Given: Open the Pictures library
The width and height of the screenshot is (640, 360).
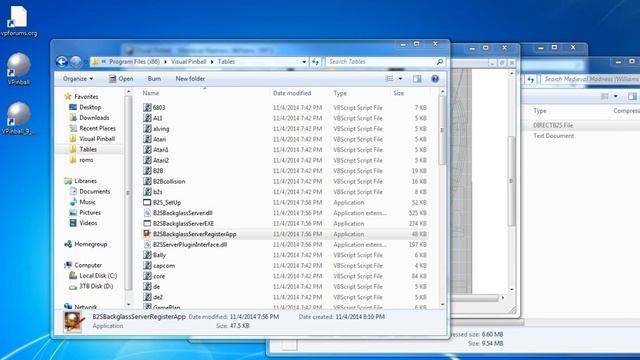Looking at the screenshot, I should click(x=85, y=213).
